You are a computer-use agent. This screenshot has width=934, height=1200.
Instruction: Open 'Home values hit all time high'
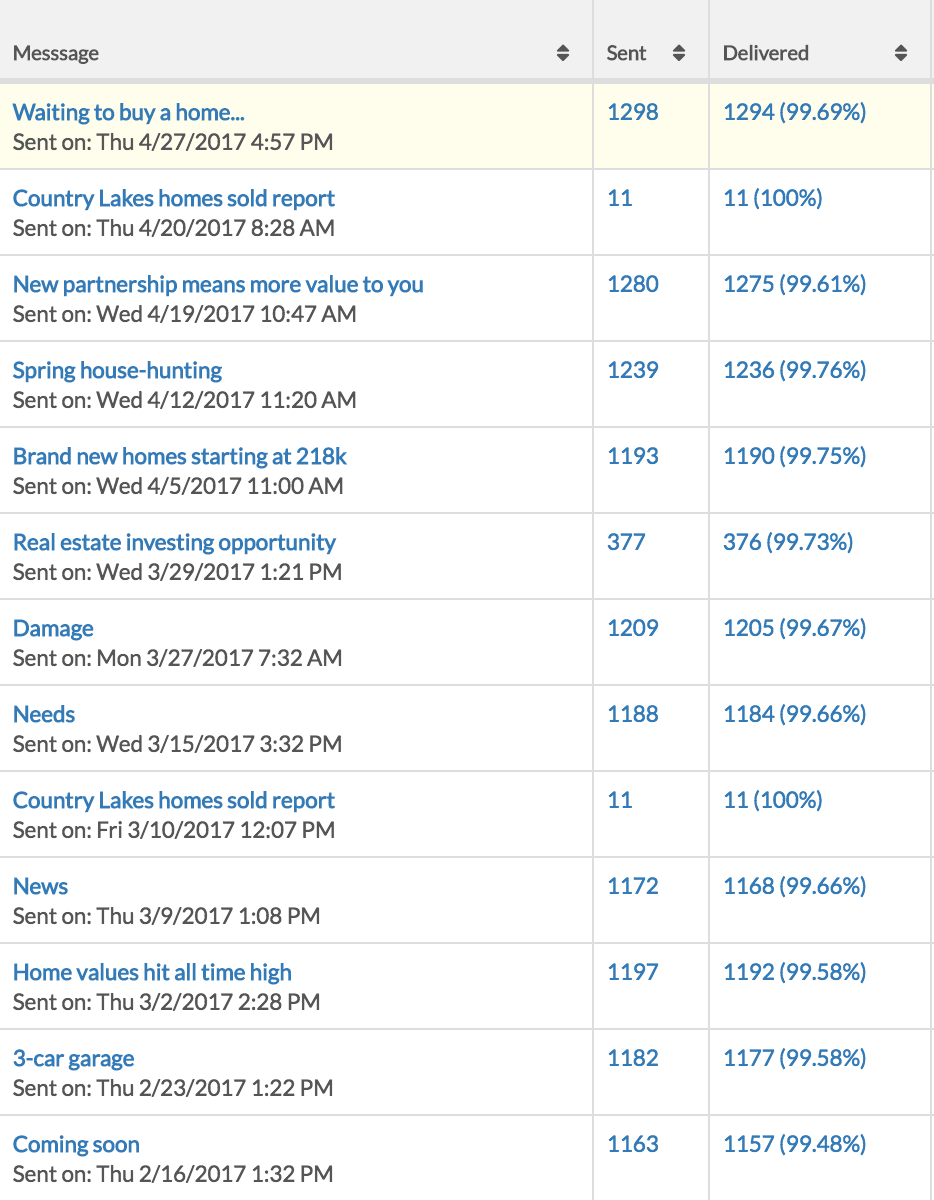tap(152, 972)
